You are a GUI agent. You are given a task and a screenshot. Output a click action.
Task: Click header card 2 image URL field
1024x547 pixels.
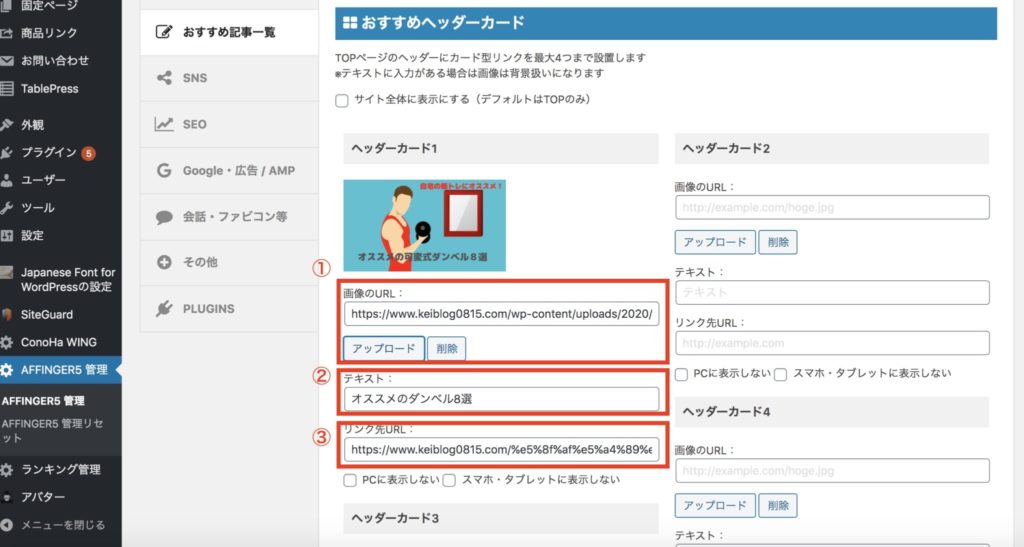833,208
